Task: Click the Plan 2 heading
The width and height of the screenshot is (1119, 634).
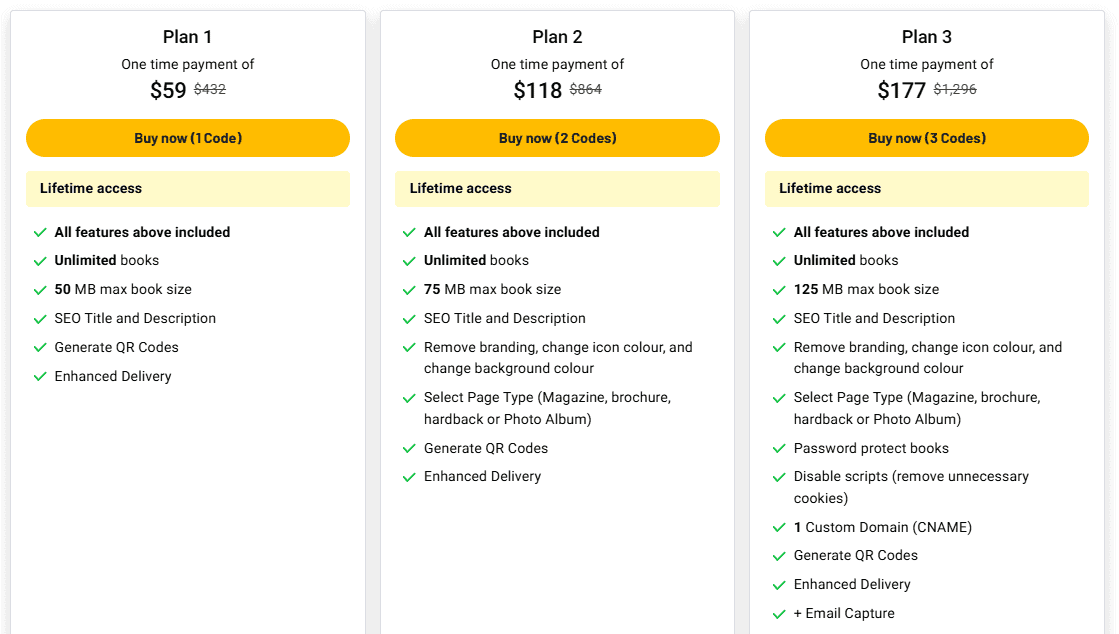Action: pos(557,37)
